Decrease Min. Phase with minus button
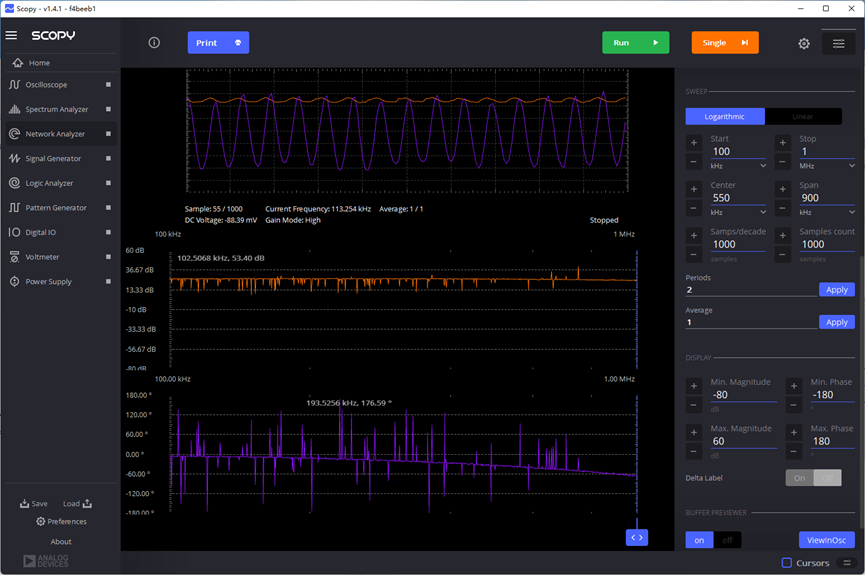The height and width of the screenshot is (575, 865). (793, 405)
